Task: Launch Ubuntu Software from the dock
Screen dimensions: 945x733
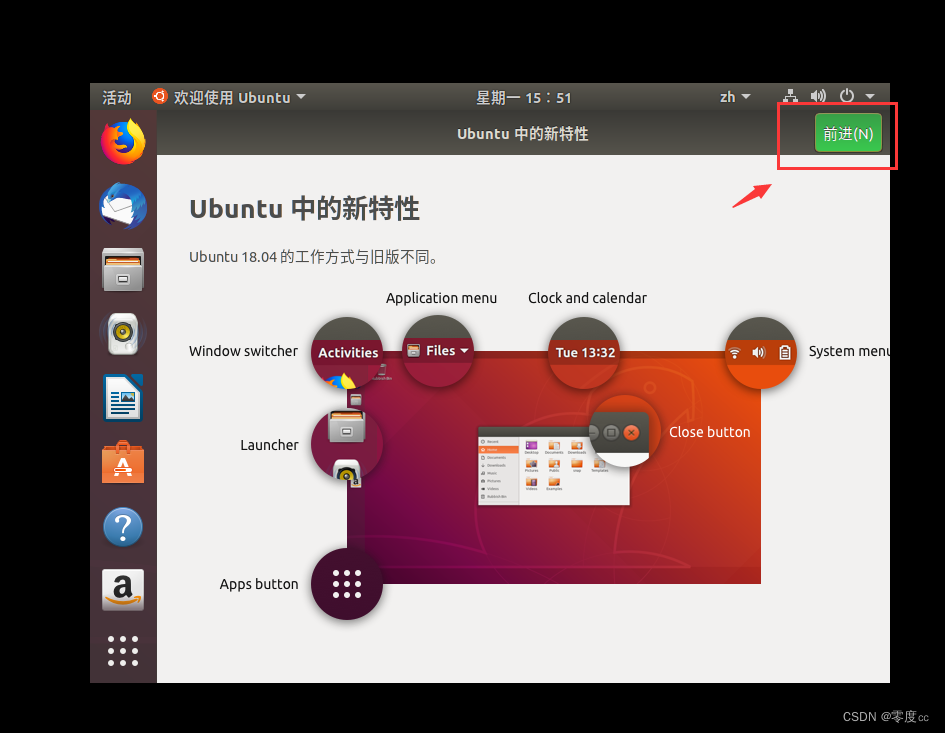Action: click(122, 462)
